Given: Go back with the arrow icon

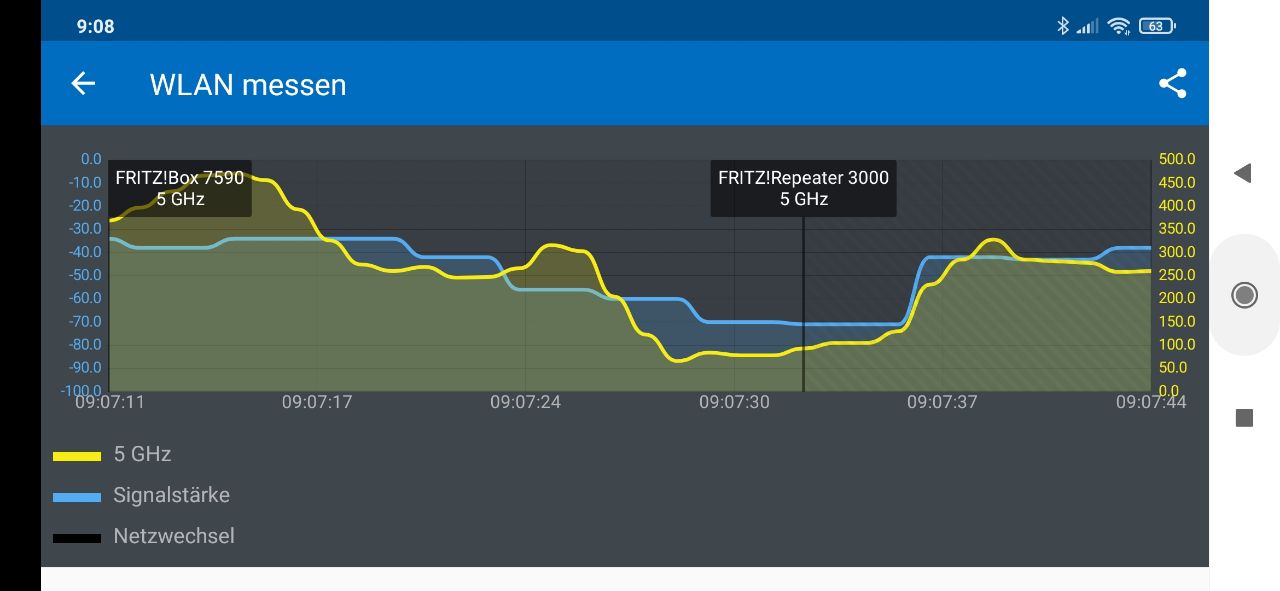Looking at the screenshot, I should 83,84.
